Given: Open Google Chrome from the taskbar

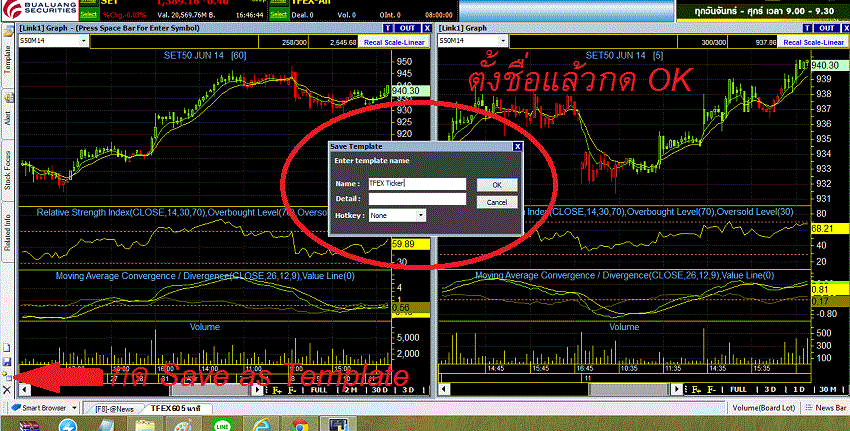Looking at the screenshot, I should (300, 426).
